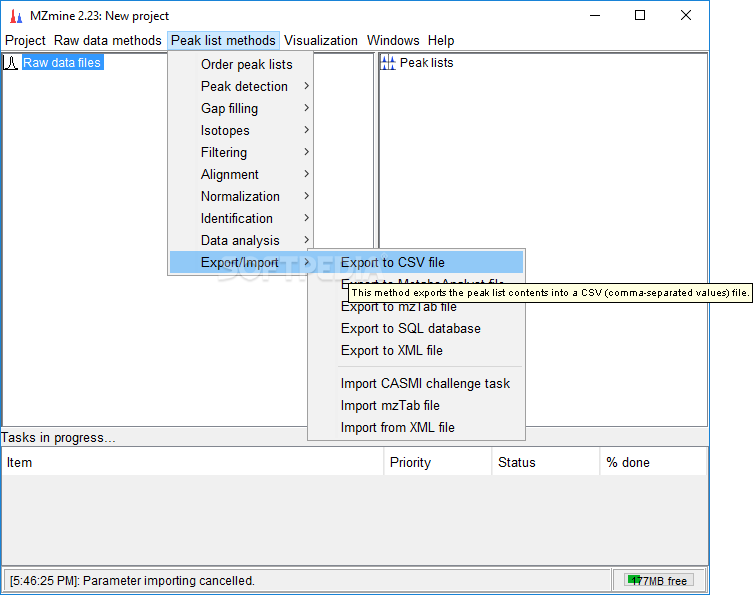Expand the Data analysis submenu
753x595 pixels.
tap(241, 241)
